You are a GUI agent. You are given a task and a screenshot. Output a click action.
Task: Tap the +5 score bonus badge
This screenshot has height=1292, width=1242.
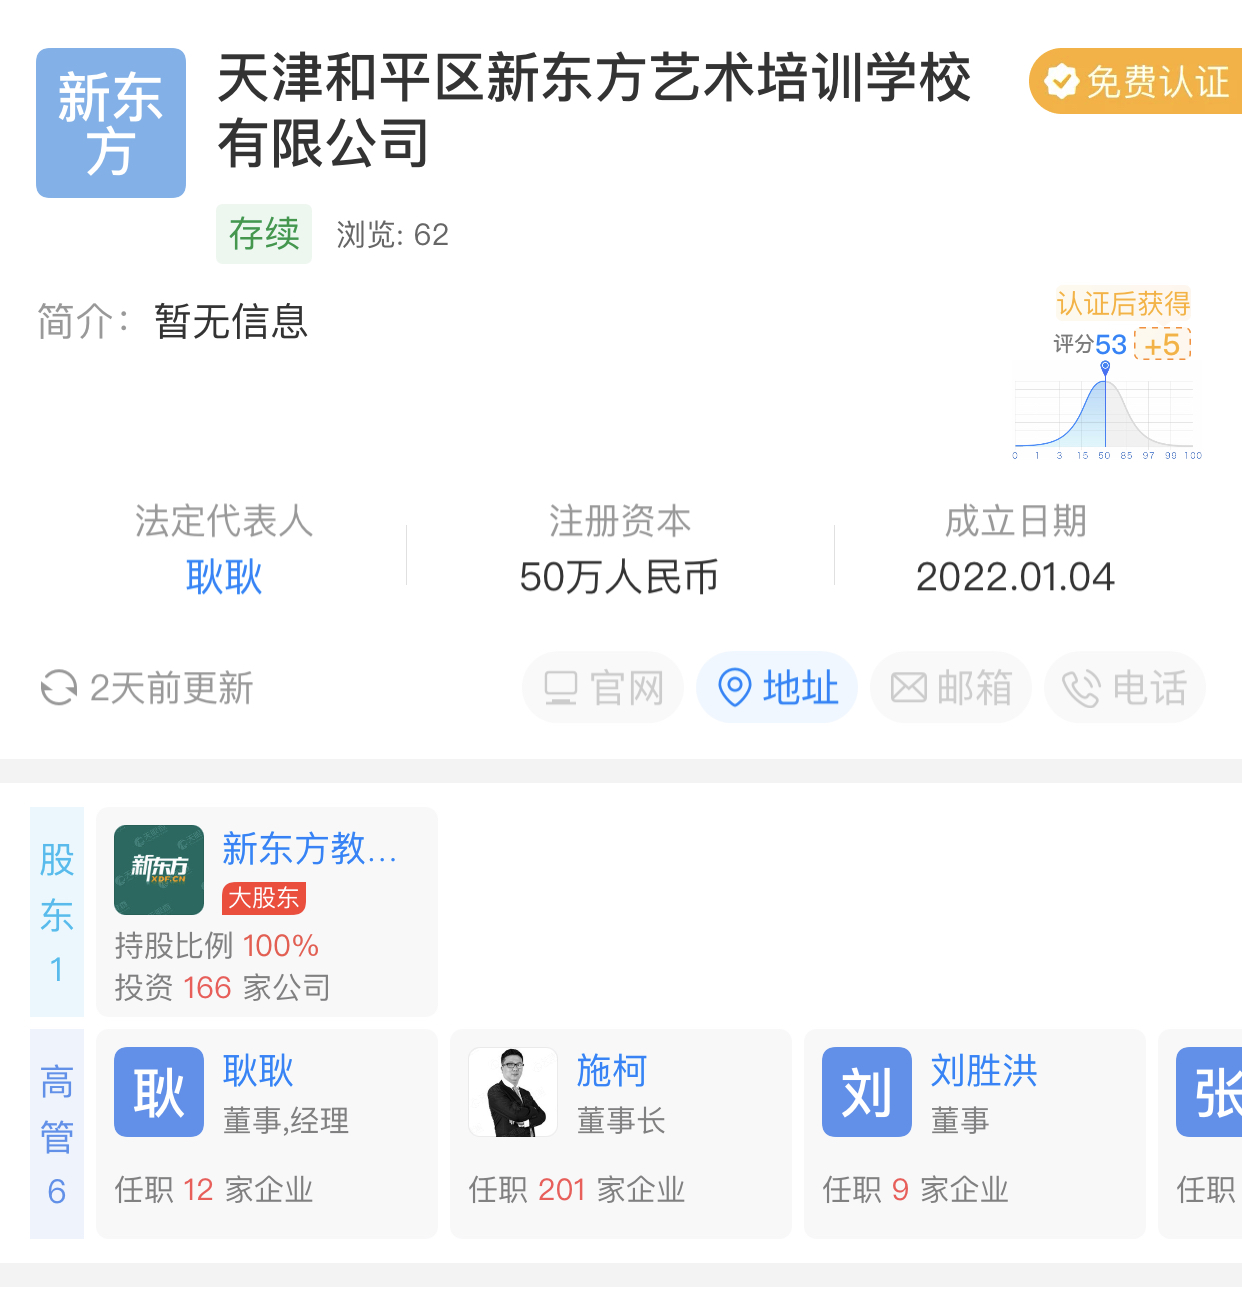[x=1163, y=345]
